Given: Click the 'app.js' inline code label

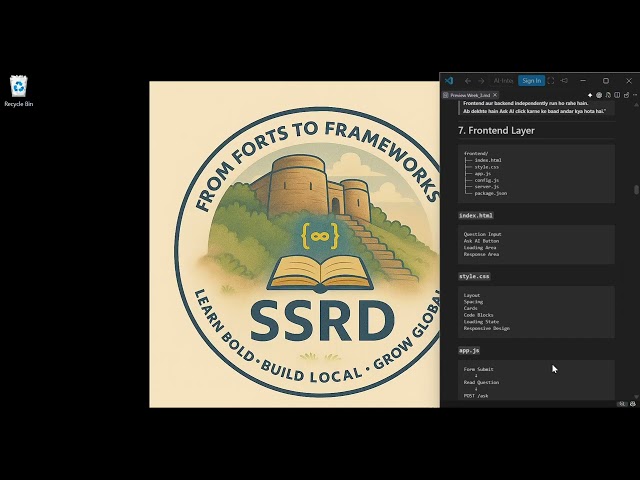Looking at the screenshot, I should click(469, 350).
